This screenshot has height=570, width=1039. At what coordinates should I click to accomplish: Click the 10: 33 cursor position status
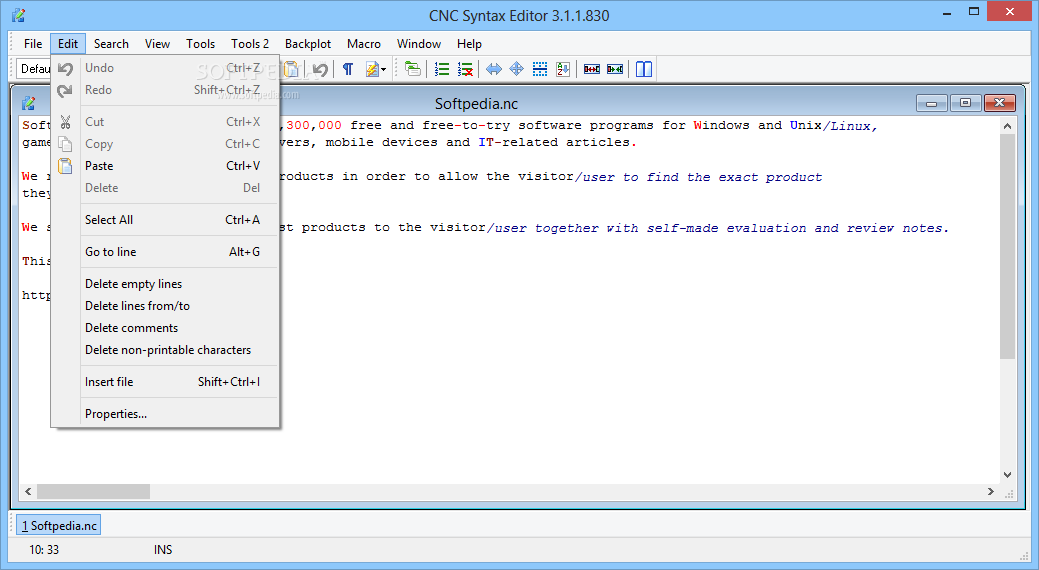(x=44, y=549)
